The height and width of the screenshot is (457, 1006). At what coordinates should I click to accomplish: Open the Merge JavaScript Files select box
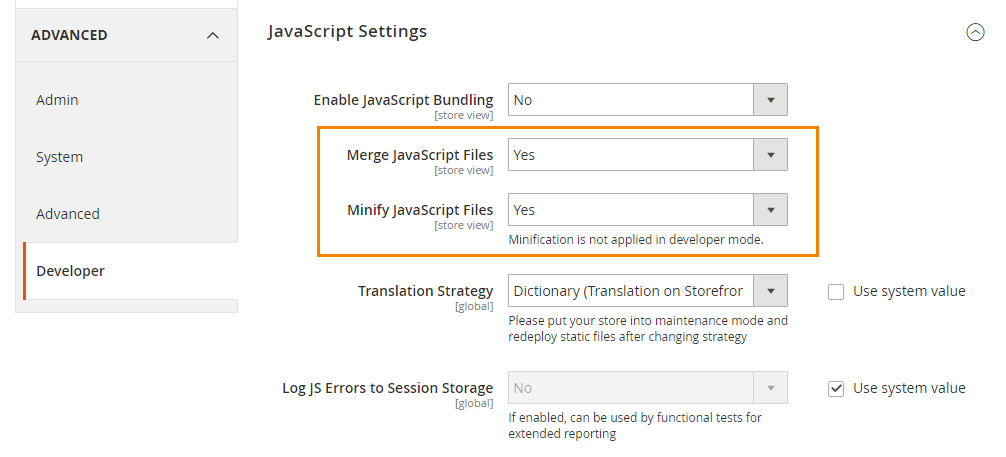click(x=631, y=155)
